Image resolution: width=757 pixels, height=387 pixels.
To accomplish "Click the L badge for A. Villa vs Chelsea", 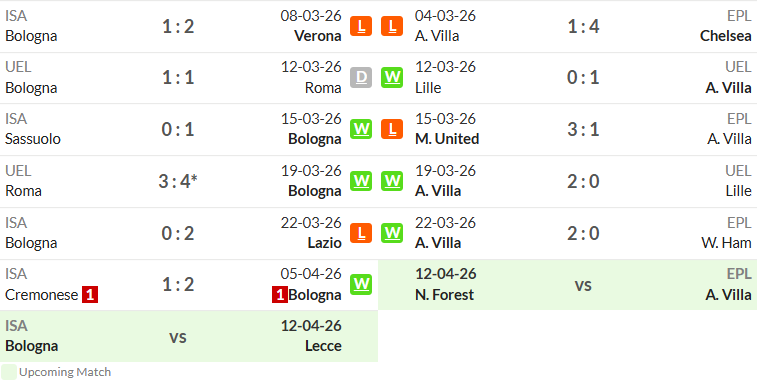I will (x=392, y=26).
